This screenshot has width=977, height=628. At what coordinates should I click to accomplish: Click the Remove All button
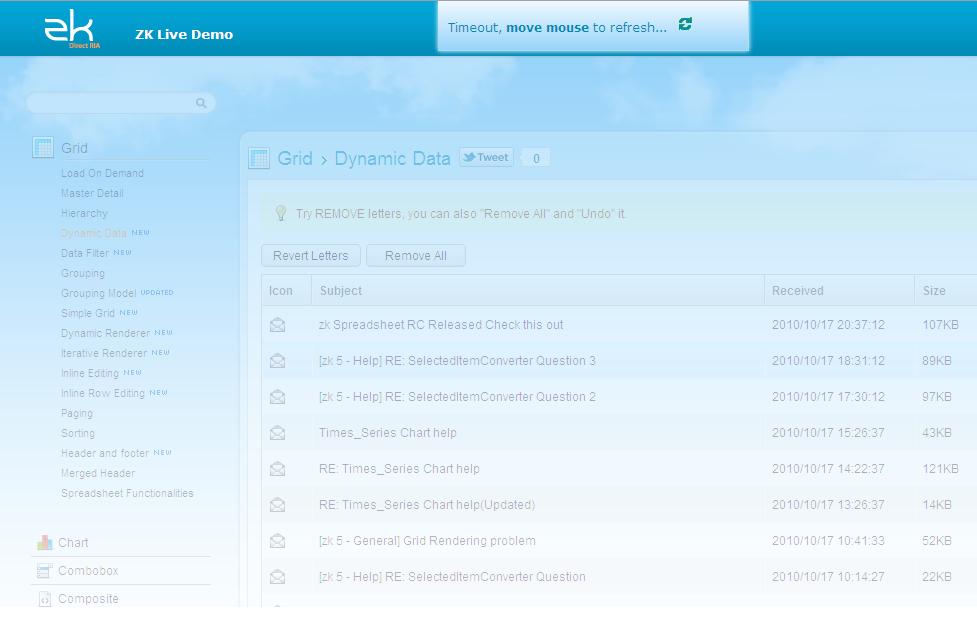click(416, 255)
